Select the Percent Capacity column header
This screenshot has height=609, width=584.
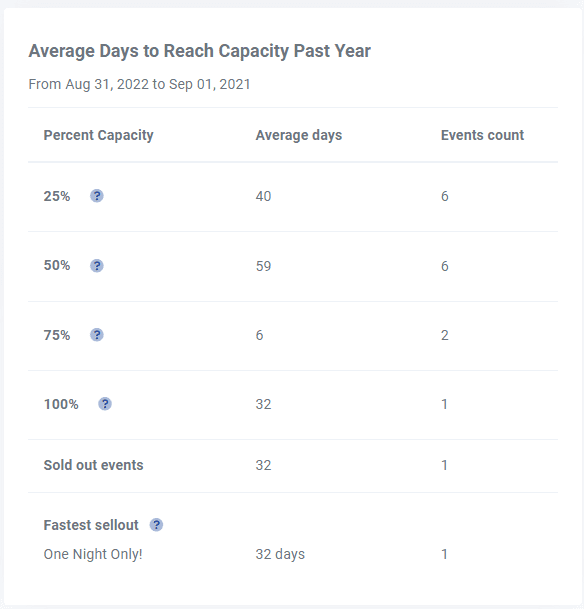click(x=98, y=135)
